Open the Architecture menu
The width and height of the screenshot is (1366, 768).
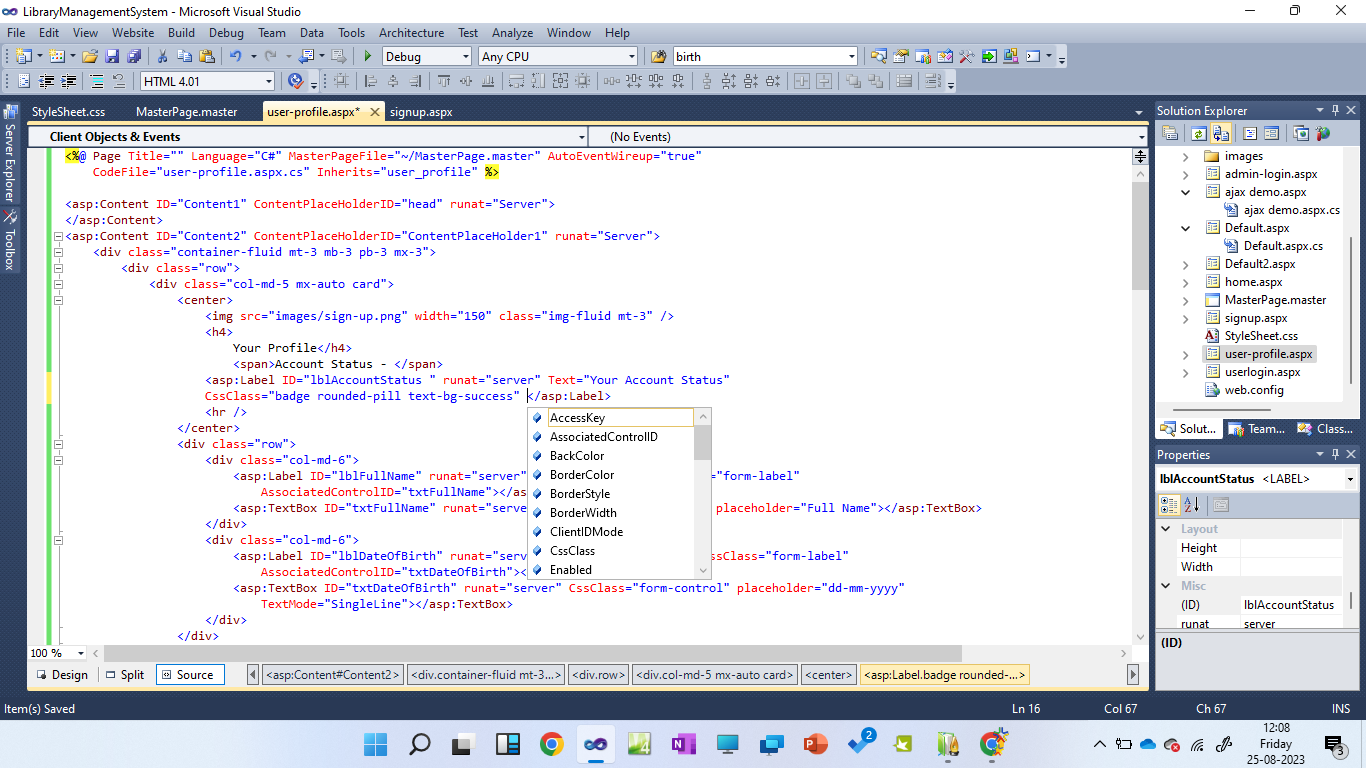tap(411, 33)
